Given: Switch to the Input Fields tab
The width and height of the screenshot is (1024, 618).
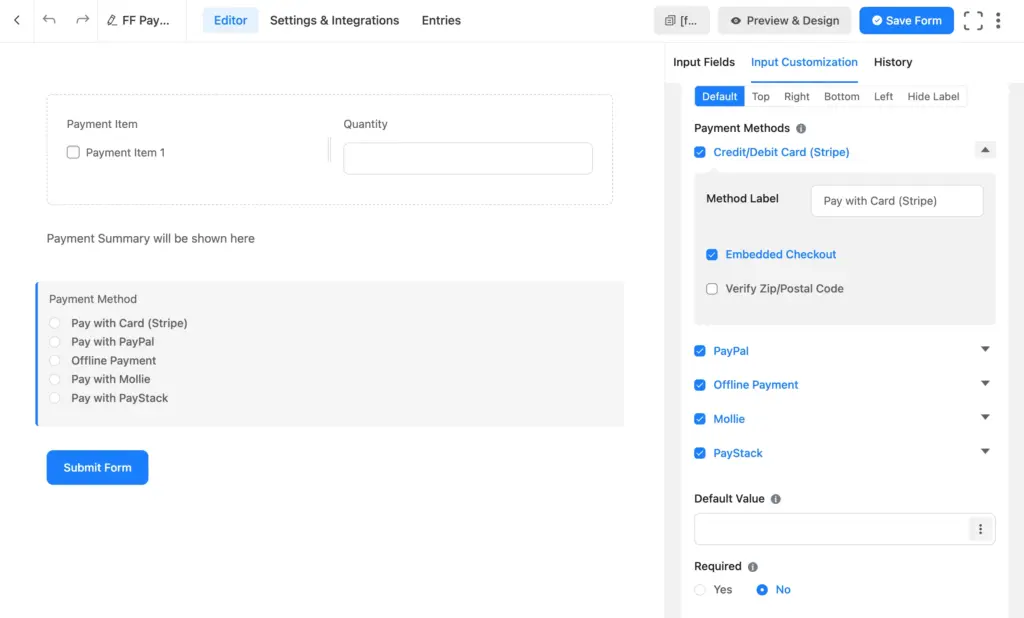Looking at the screenshot, I should pos(703,62).
